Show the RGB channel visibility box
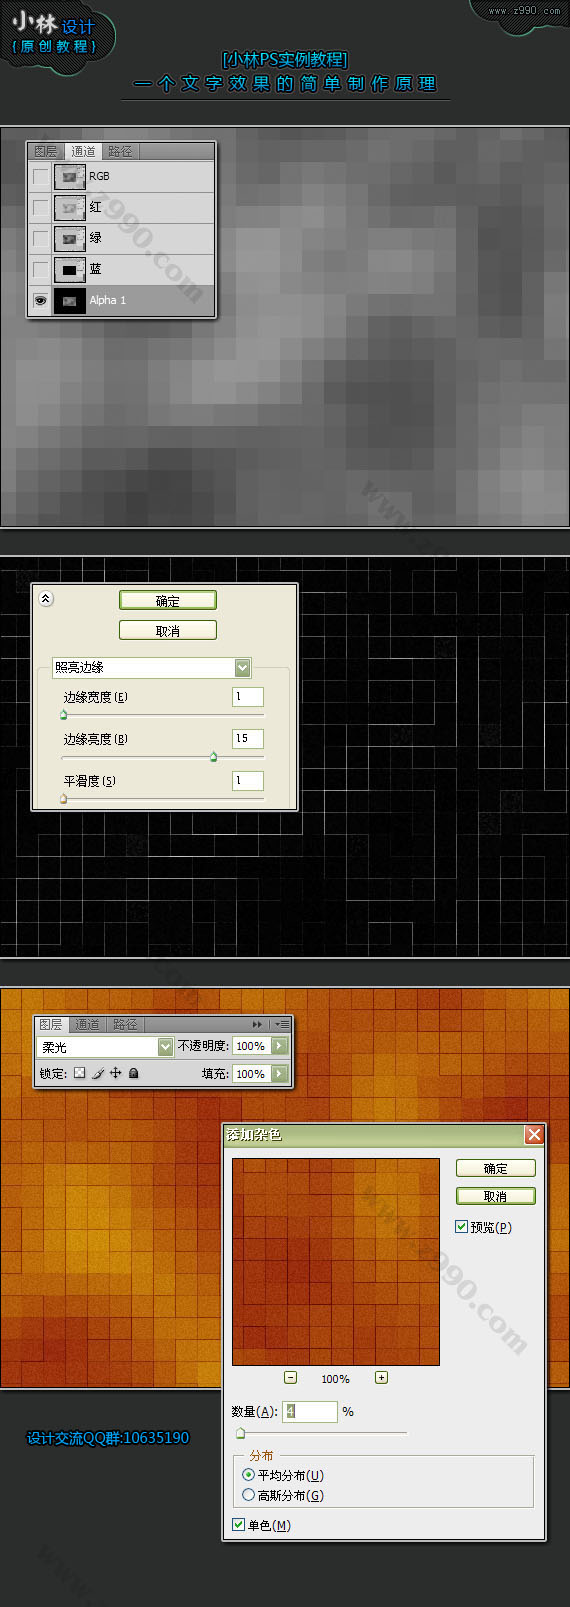This screenshot has height=1607, width=570. coord(40,176)
